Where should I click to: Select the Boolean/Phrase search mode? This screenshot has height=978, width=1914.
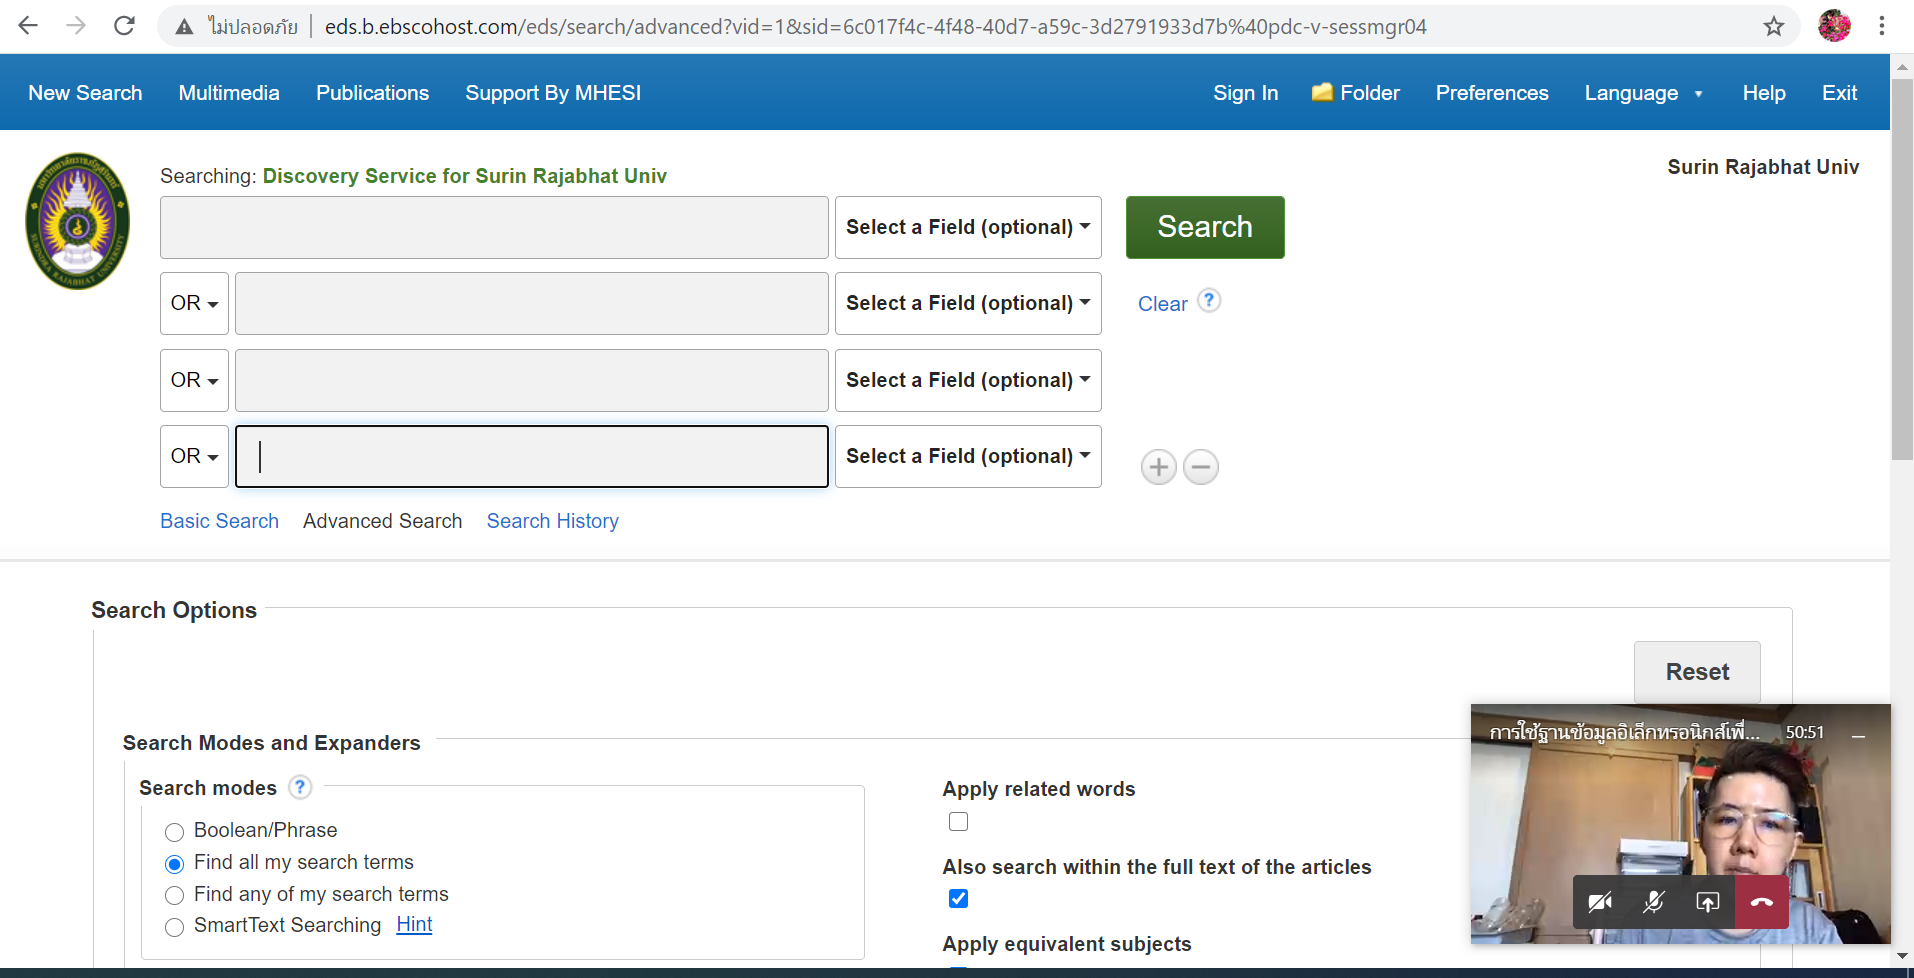(x=175, y=832)
